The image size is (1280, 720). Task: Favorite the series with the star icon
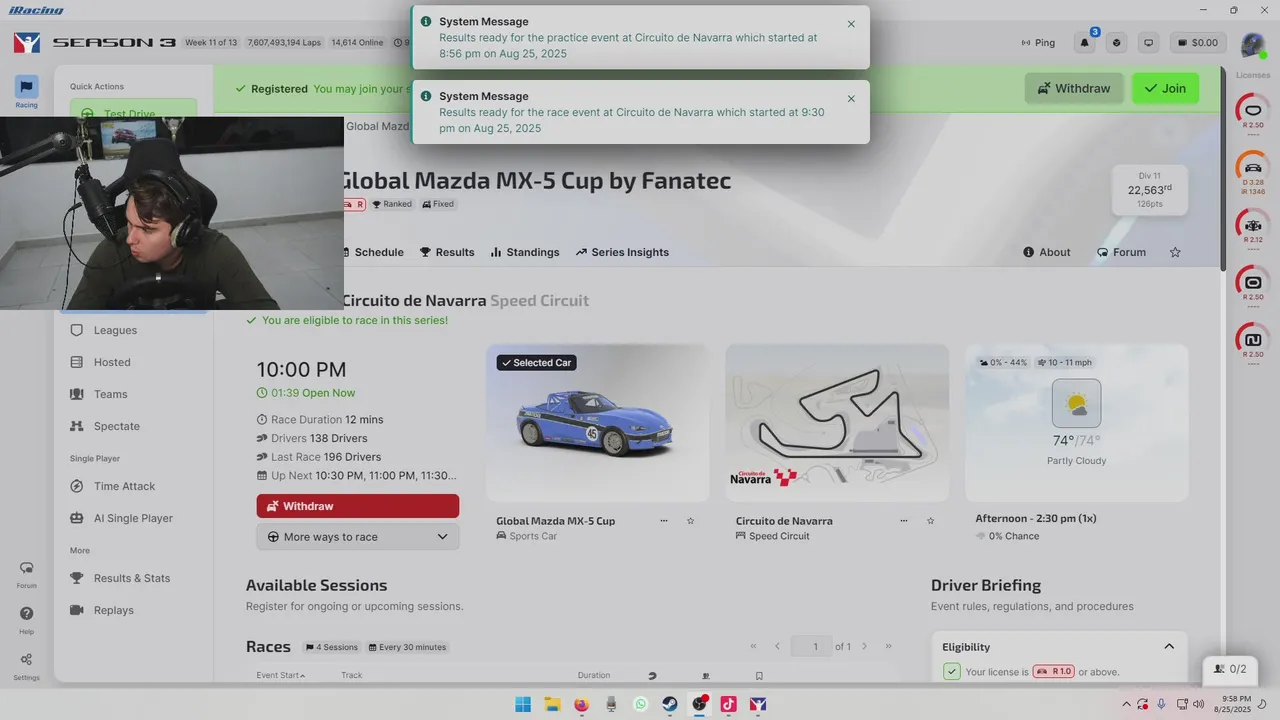[x=1175, y=252]
